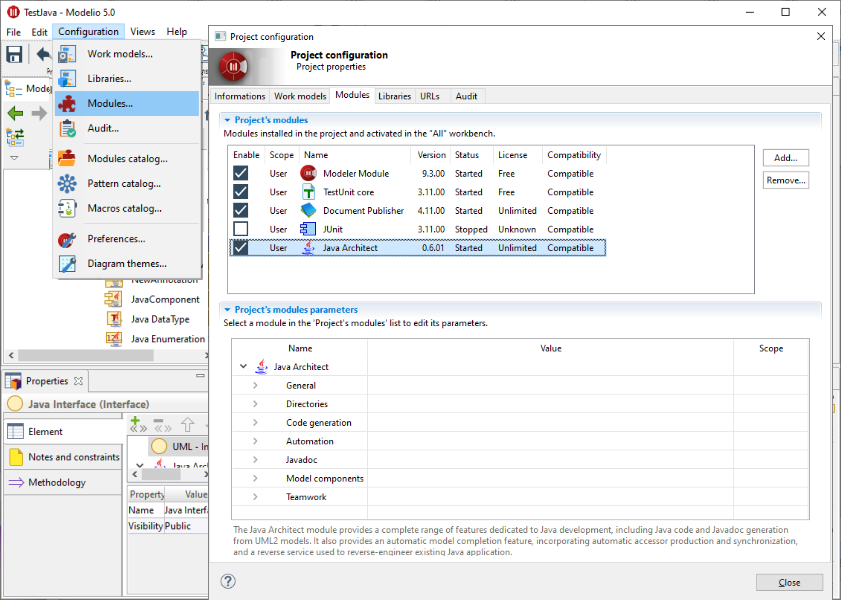This screenshot has width=841, height=600.
Task: Expand the Teamwork parameters group
Action: 255,497
